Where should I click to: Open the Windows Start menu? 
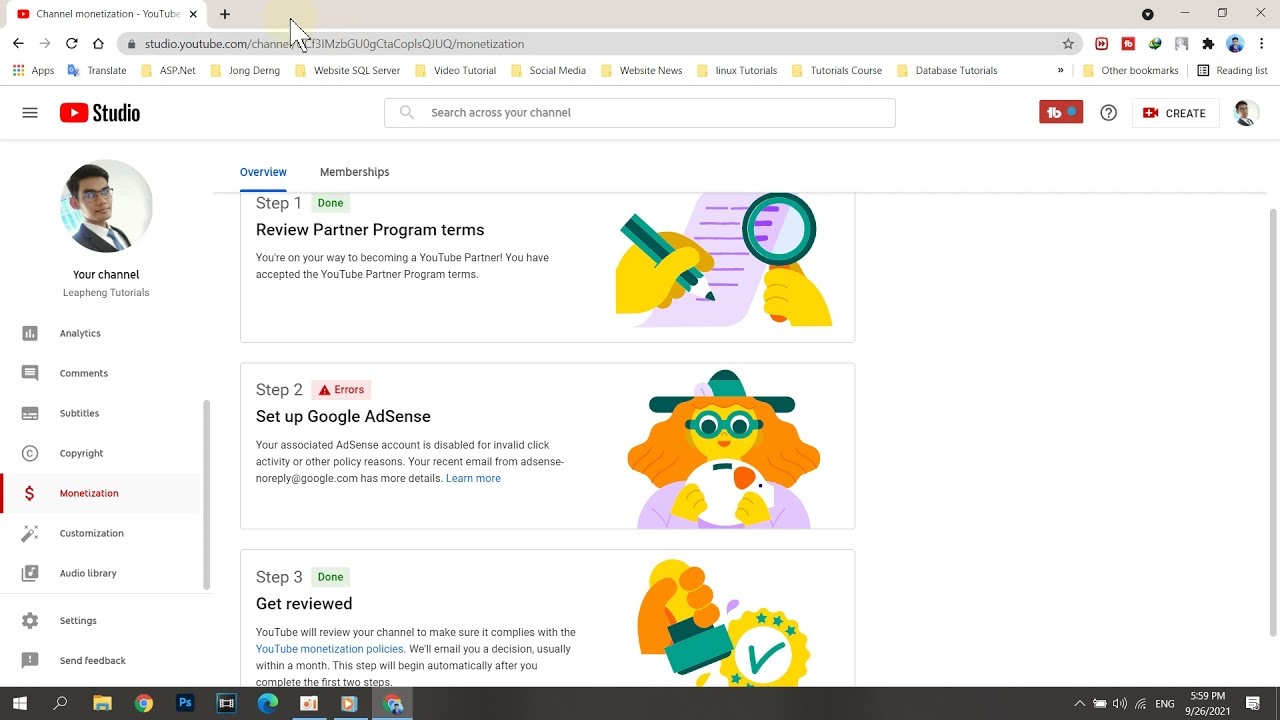pos(19,704)
